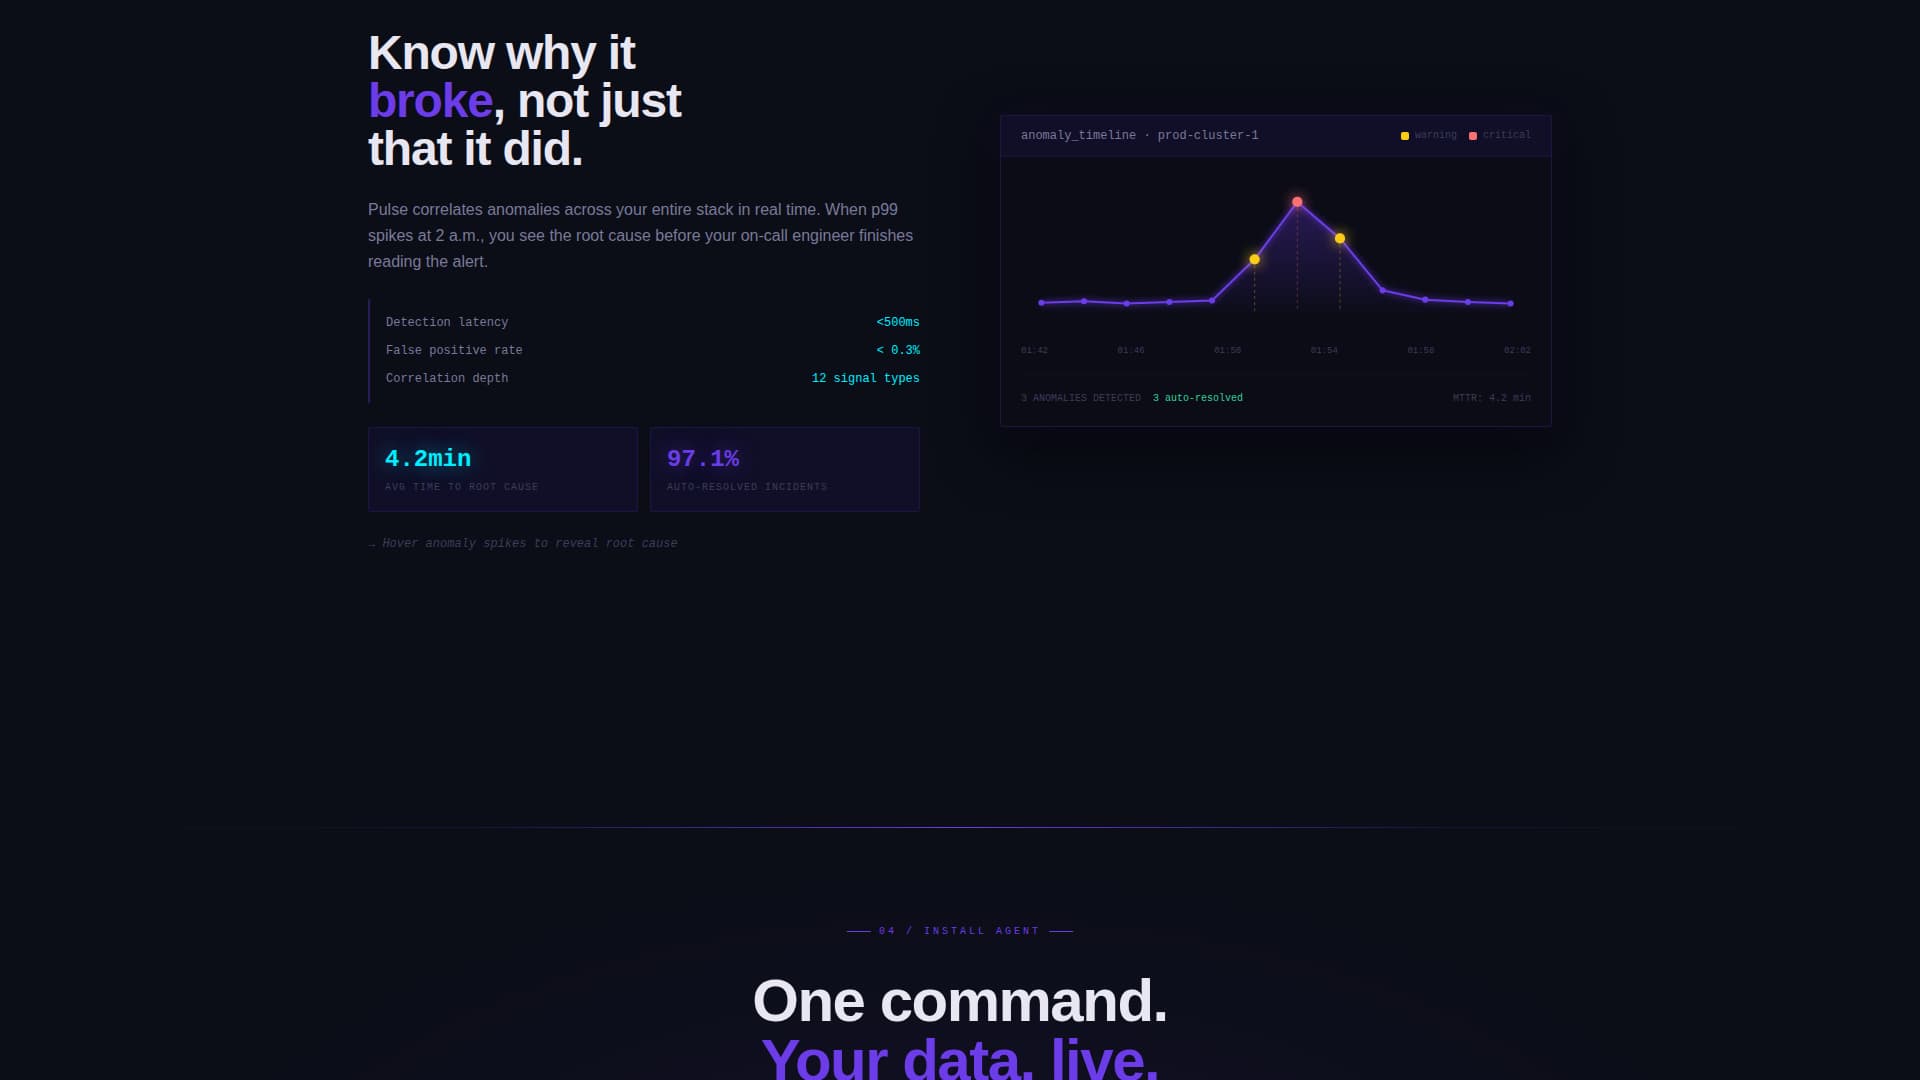Click the 'False positive rate' row label
This screenshot has width=1920, height=1080.
click(454, 350)
